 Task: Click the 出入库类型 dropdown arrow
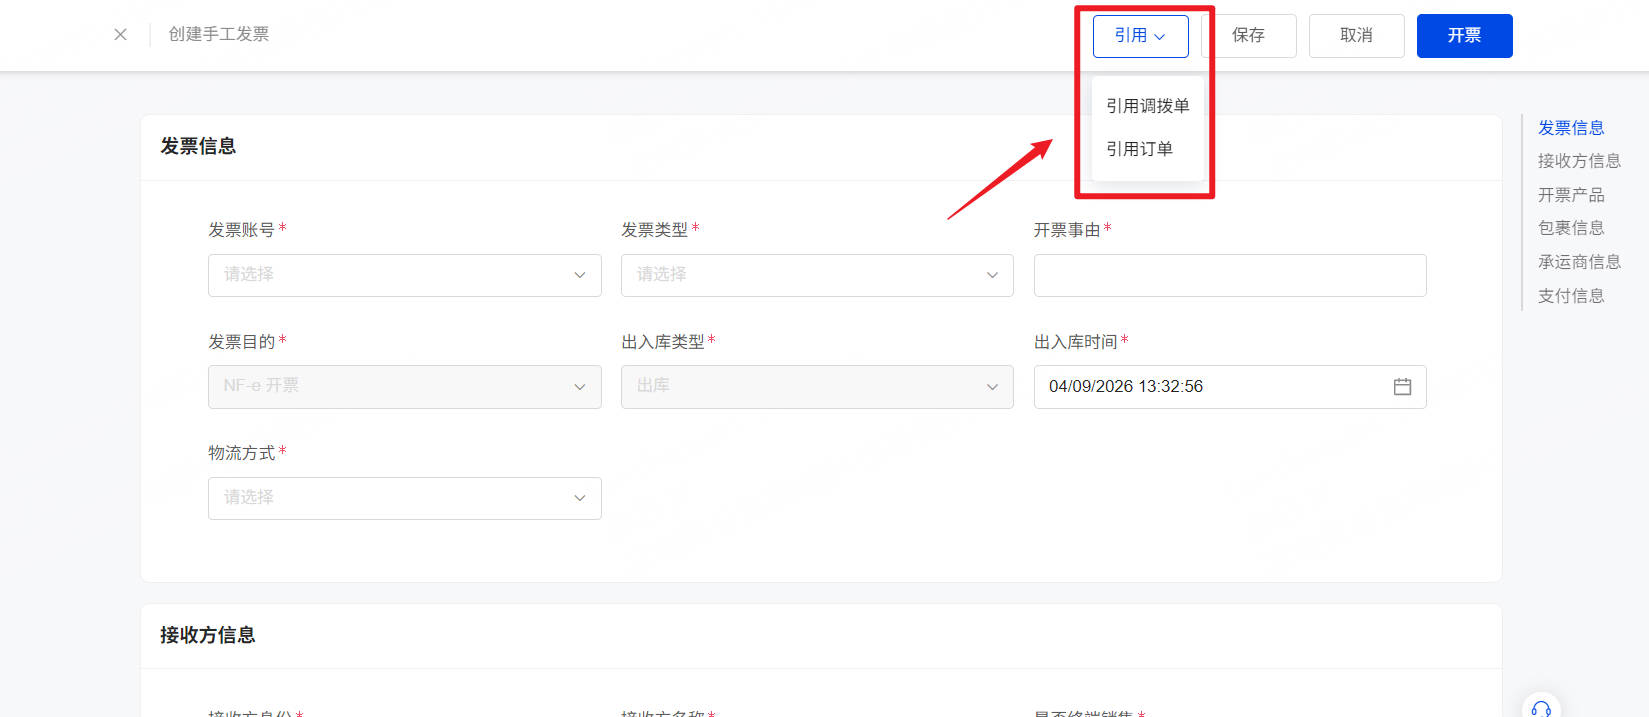992,387
